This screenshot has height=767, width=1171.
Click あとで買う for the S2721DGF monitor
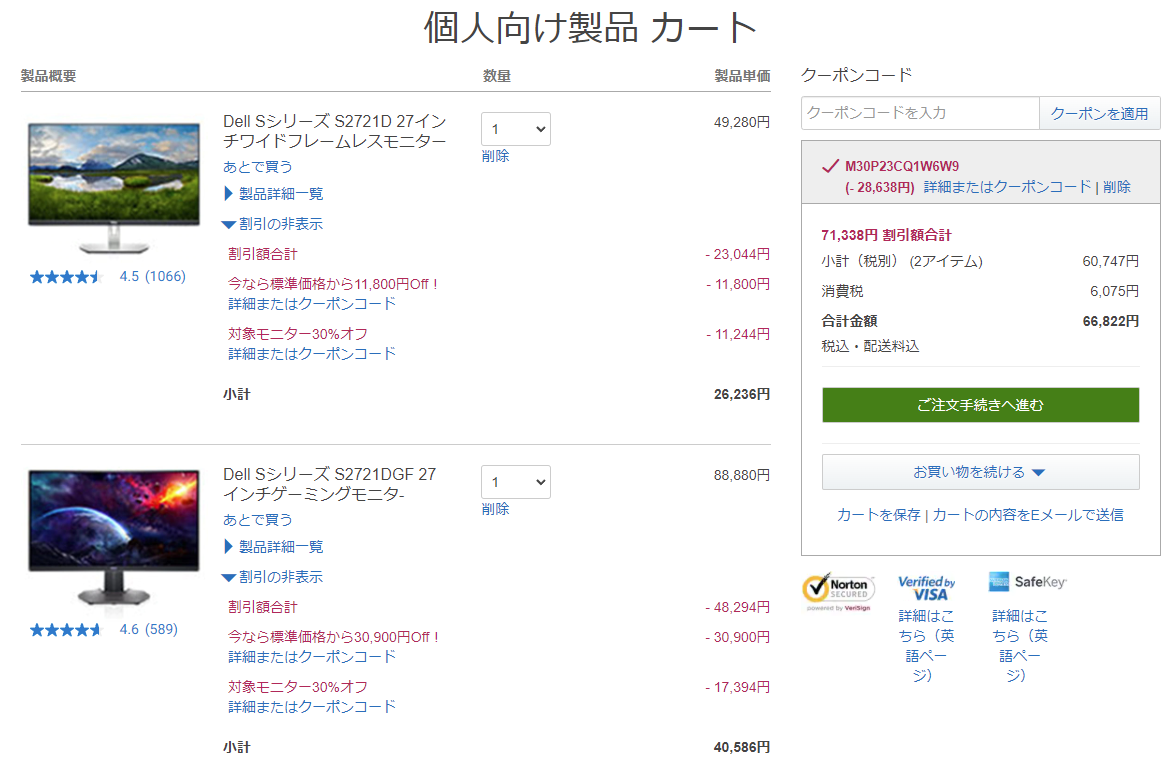pyautogui.click(x=258, y=520)
